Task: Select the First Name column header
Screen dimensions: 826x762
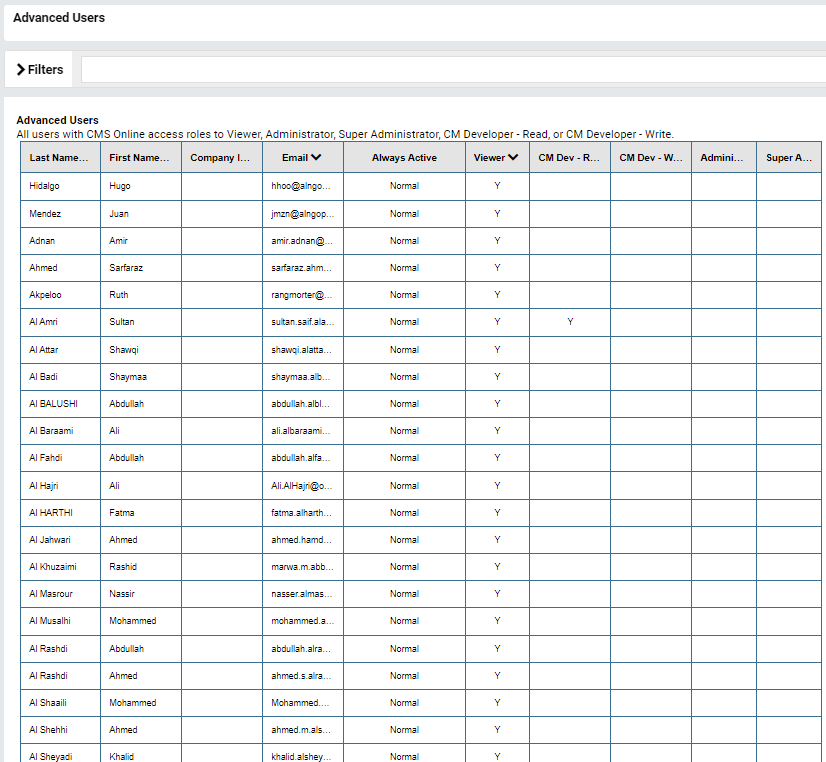Action: [x=139, y=157]
